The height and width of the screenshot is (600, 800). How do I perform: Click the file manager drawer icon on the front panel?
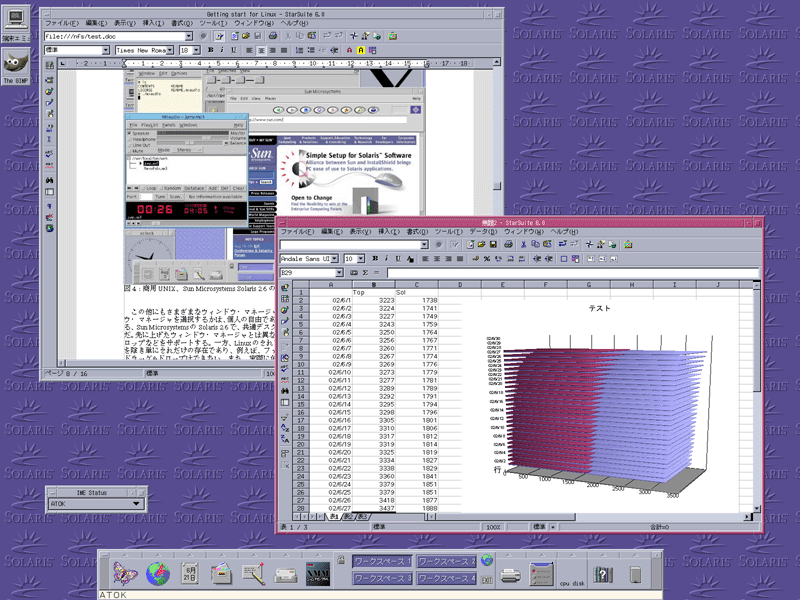tap(222, 573)
